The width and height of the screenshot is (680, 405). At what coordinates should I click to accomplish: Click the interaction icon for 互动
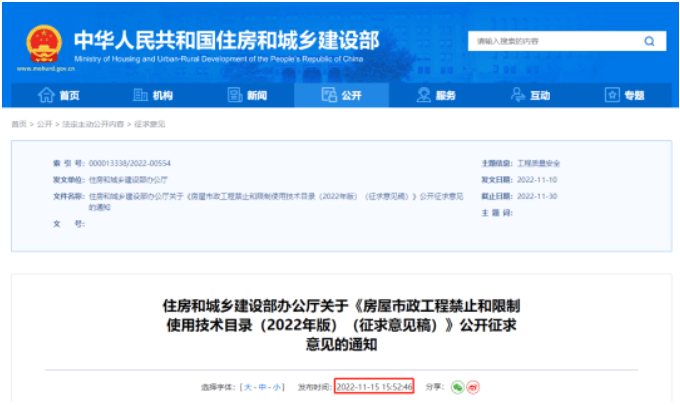518,95
